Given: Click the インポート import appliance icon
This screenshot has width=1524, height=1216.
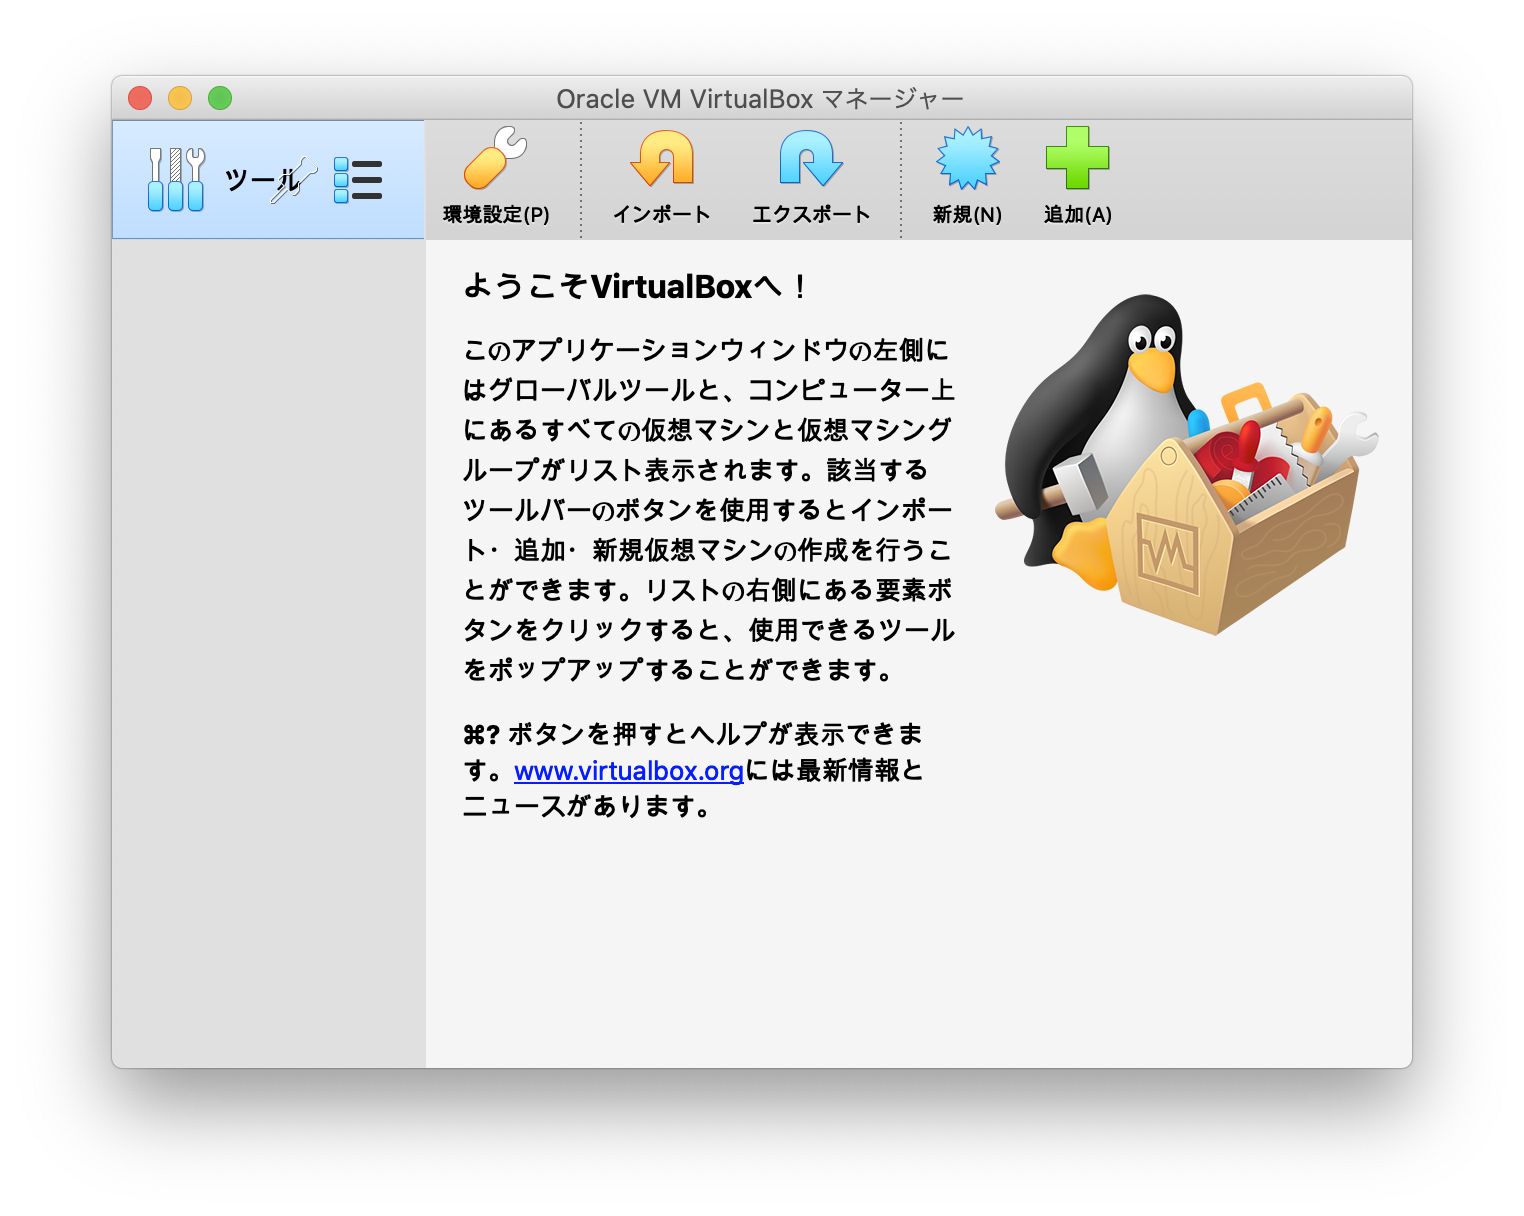Looking at the screenshot, I should 662,158.
